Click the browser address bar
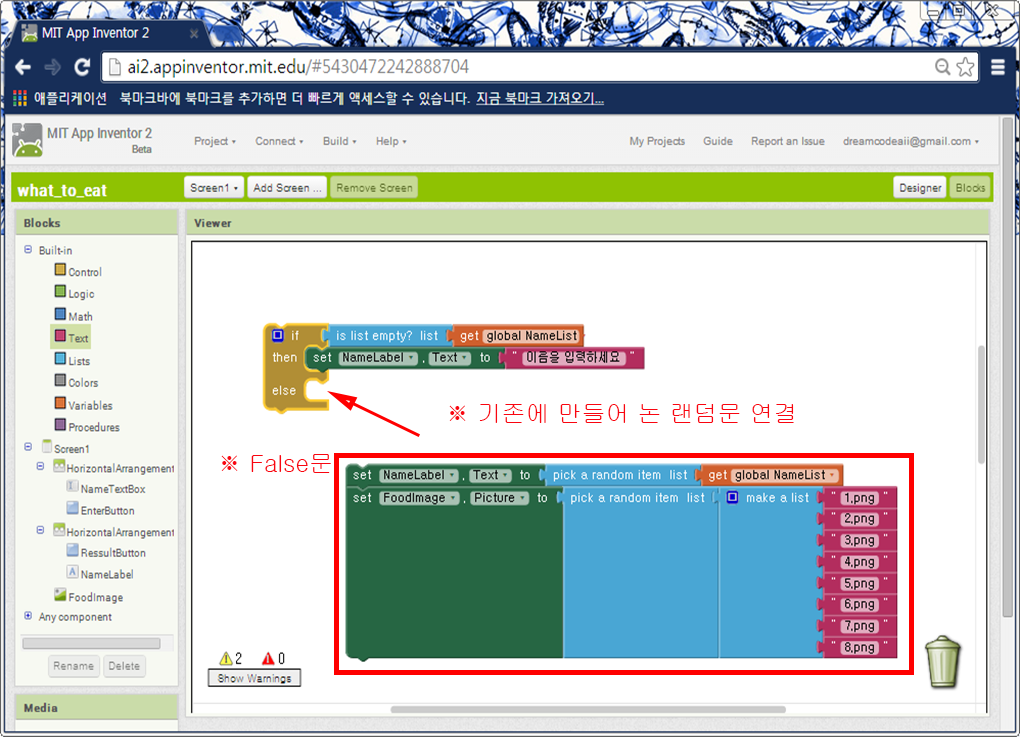 click(x=520, y=66)
